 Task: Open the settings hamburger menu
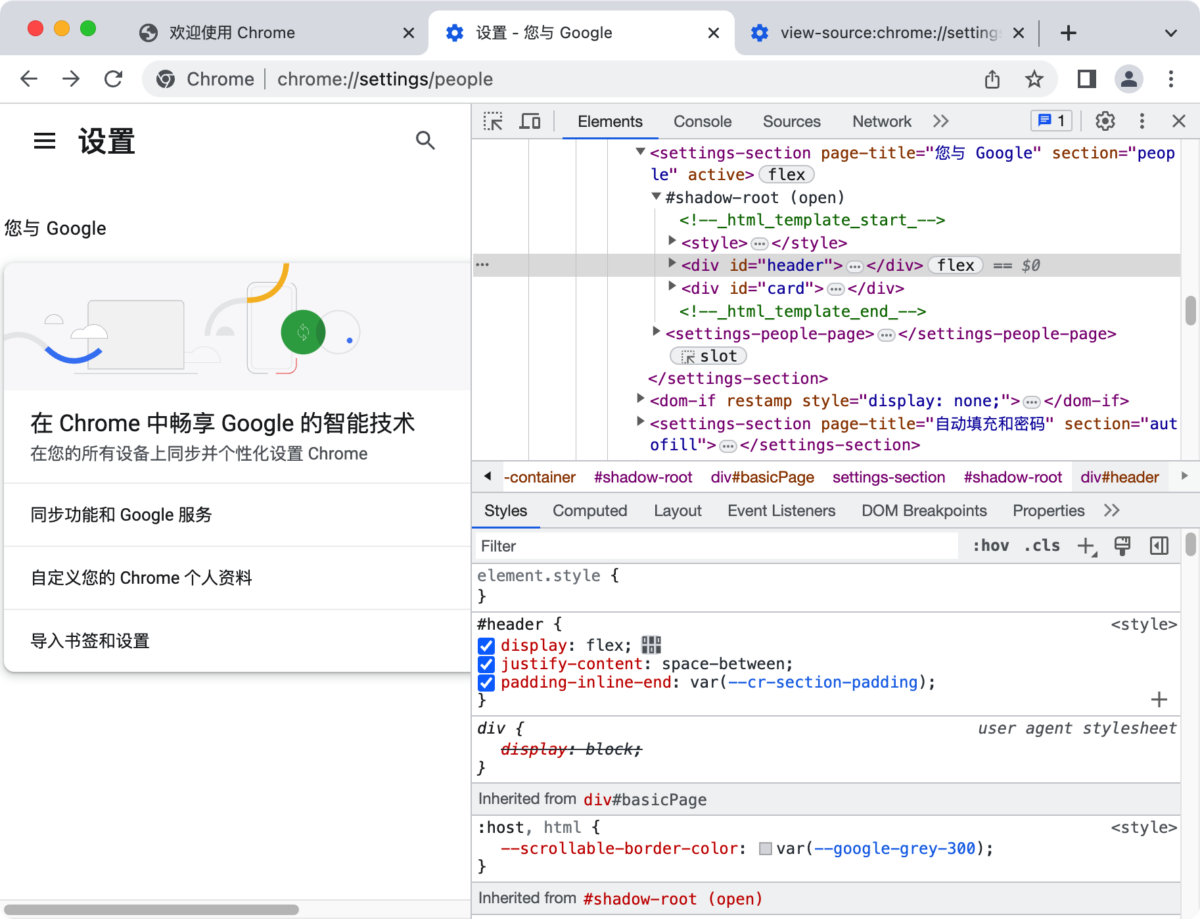point(45,141)
